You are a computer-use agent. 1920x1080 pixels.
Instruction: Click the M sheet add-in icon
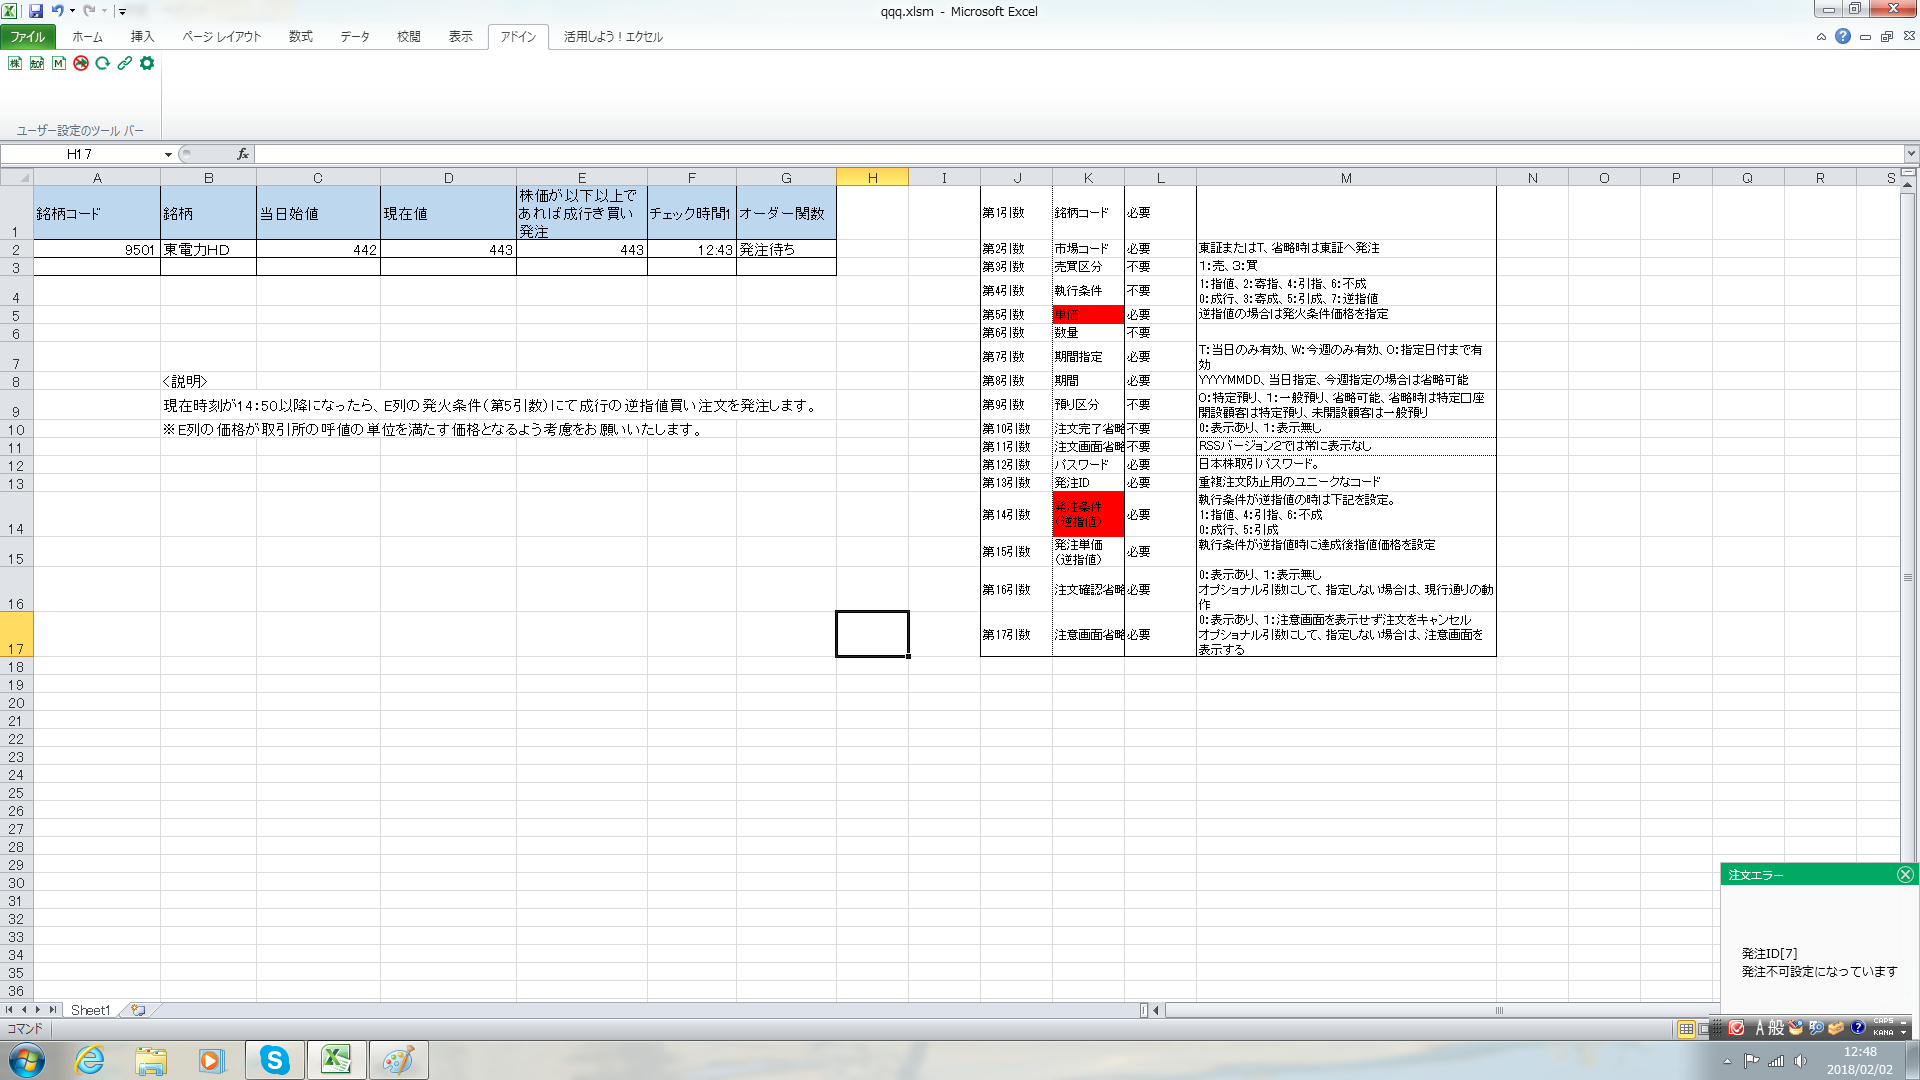(x=59, y=63)
